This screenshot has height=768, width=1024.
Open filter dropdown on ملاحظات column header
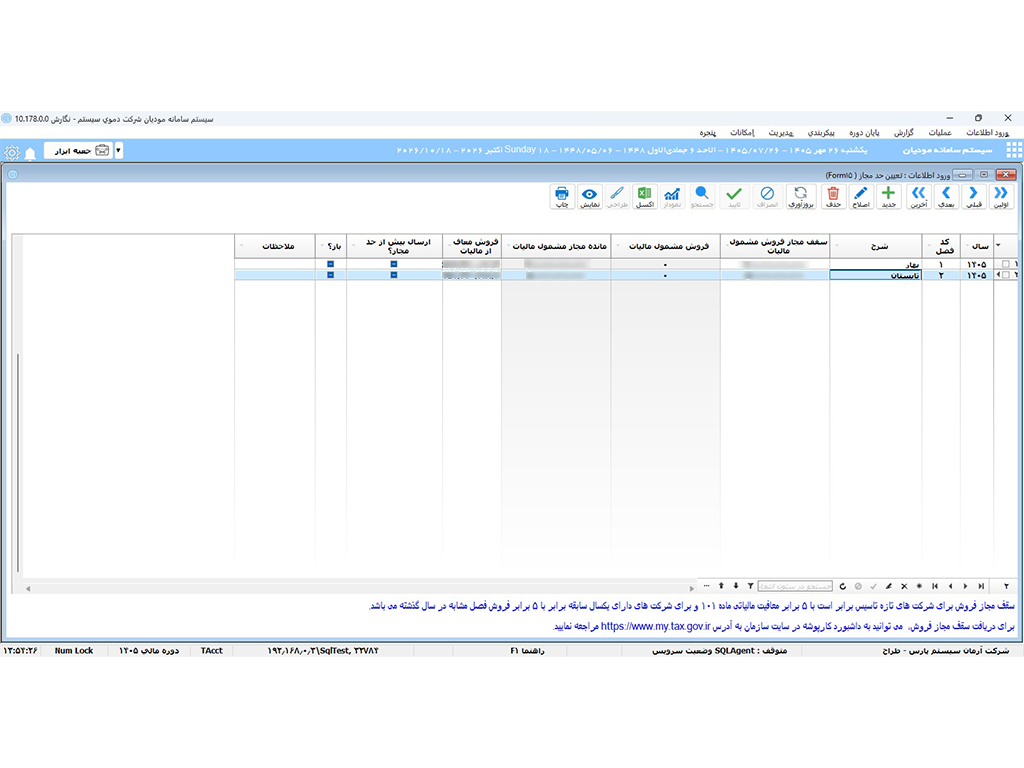click(242, 246)
